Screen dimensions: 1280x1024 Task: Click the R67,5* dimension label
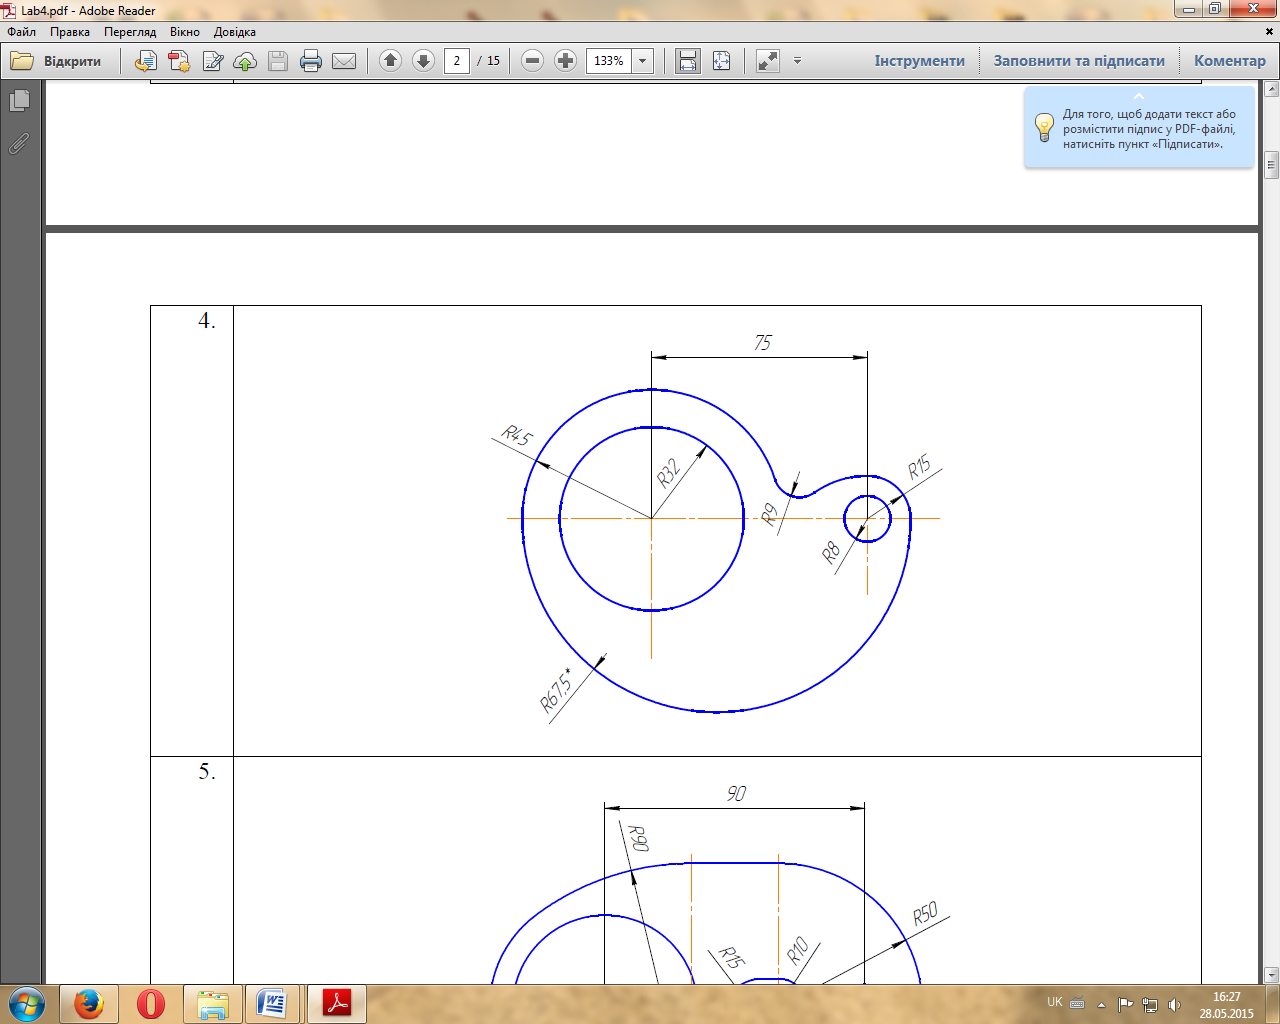pos(556,690)
